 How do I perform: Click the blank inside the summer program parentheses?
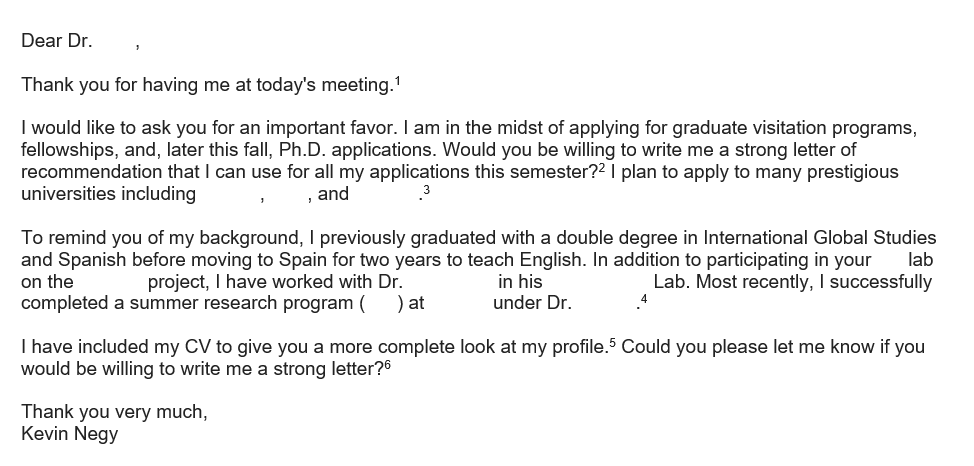point(381,303)
